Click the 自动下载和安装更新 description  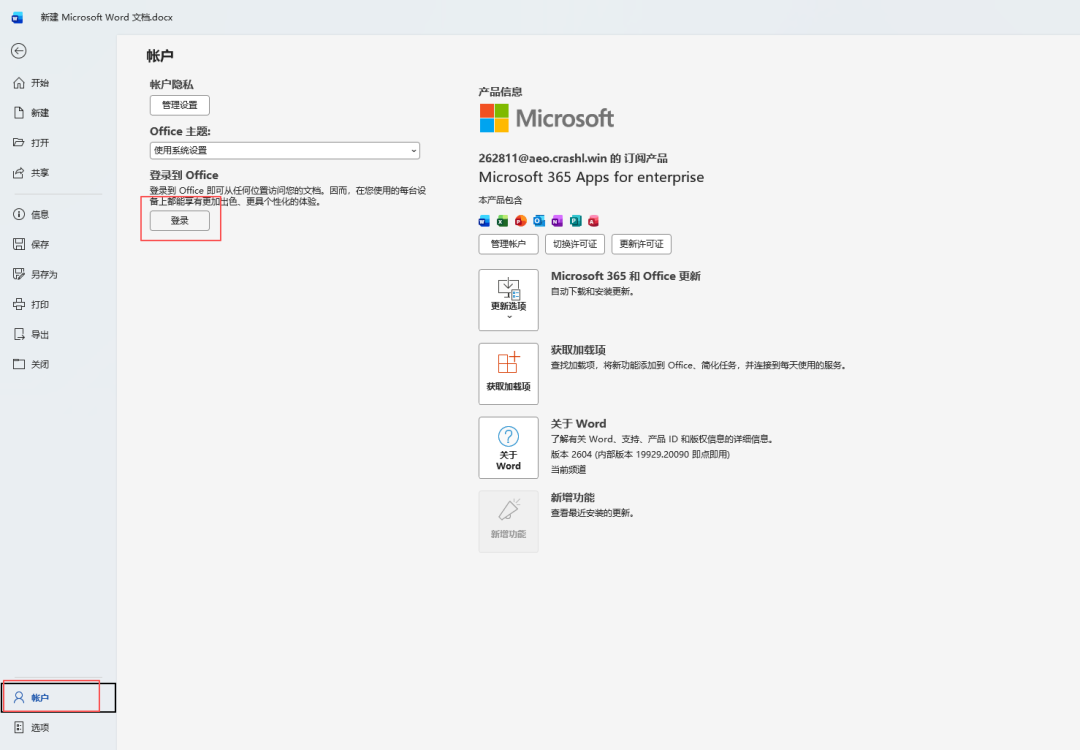tap(592, 291)
